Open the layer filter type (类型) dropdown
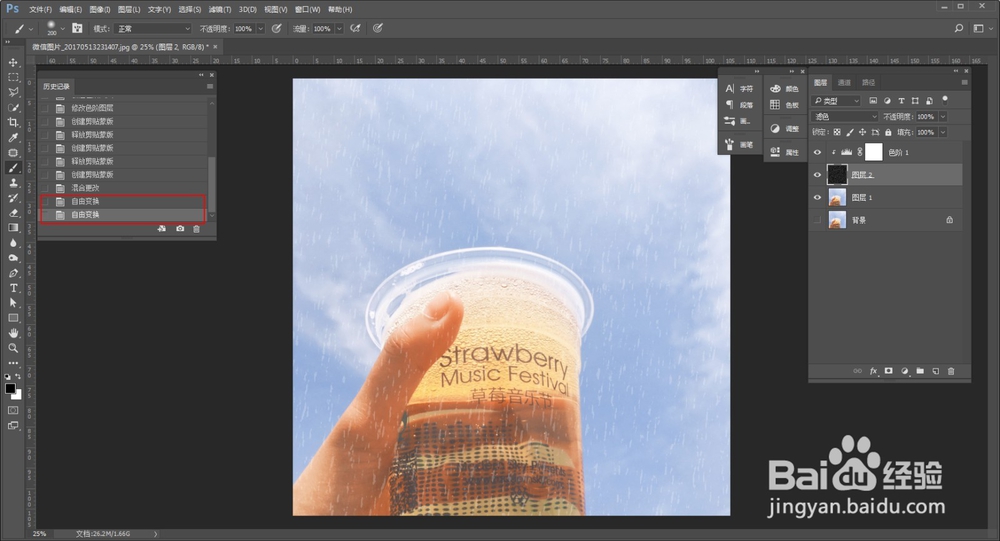The width and height of the screenshot is (1000, 541). tap(836, 101)
